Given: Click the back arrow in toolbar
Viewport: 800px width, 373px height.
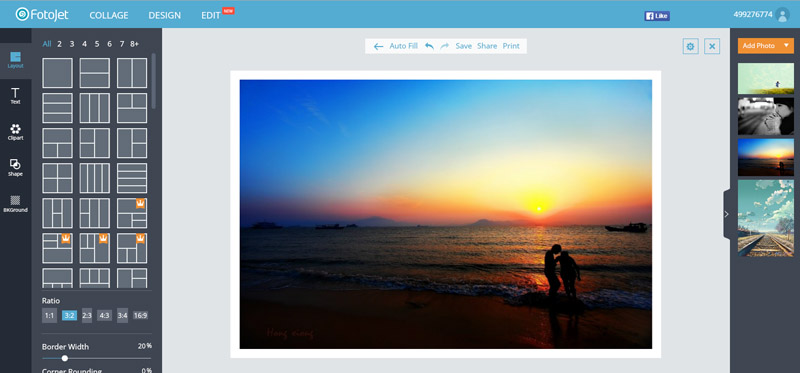Looking at the screenshot, I should point(378,46).
